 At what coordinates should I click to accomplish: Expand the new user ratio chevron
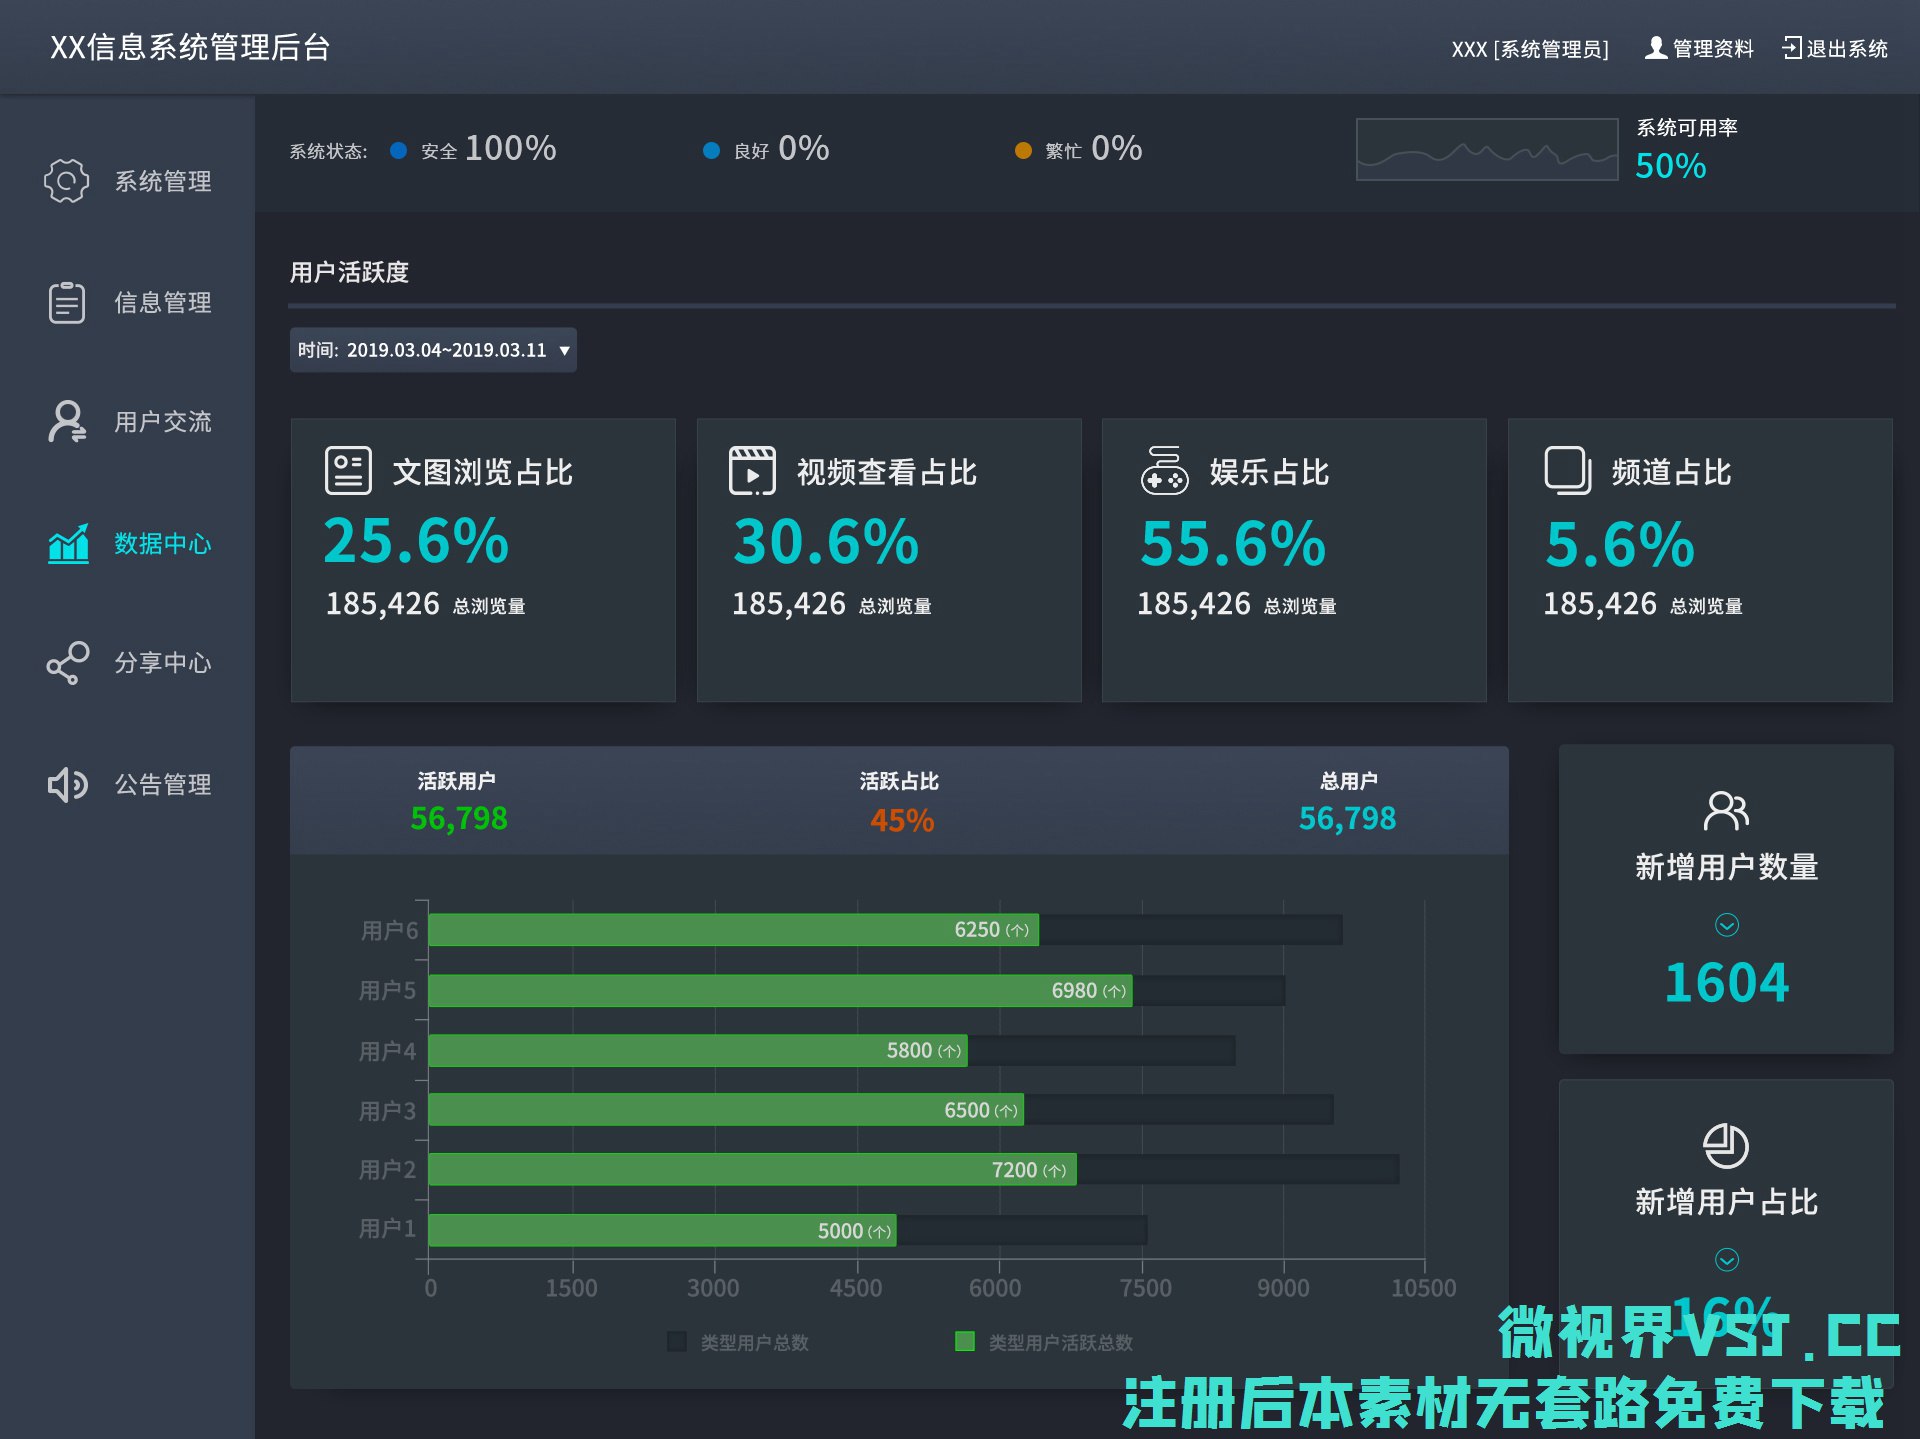[1726, 1259]
